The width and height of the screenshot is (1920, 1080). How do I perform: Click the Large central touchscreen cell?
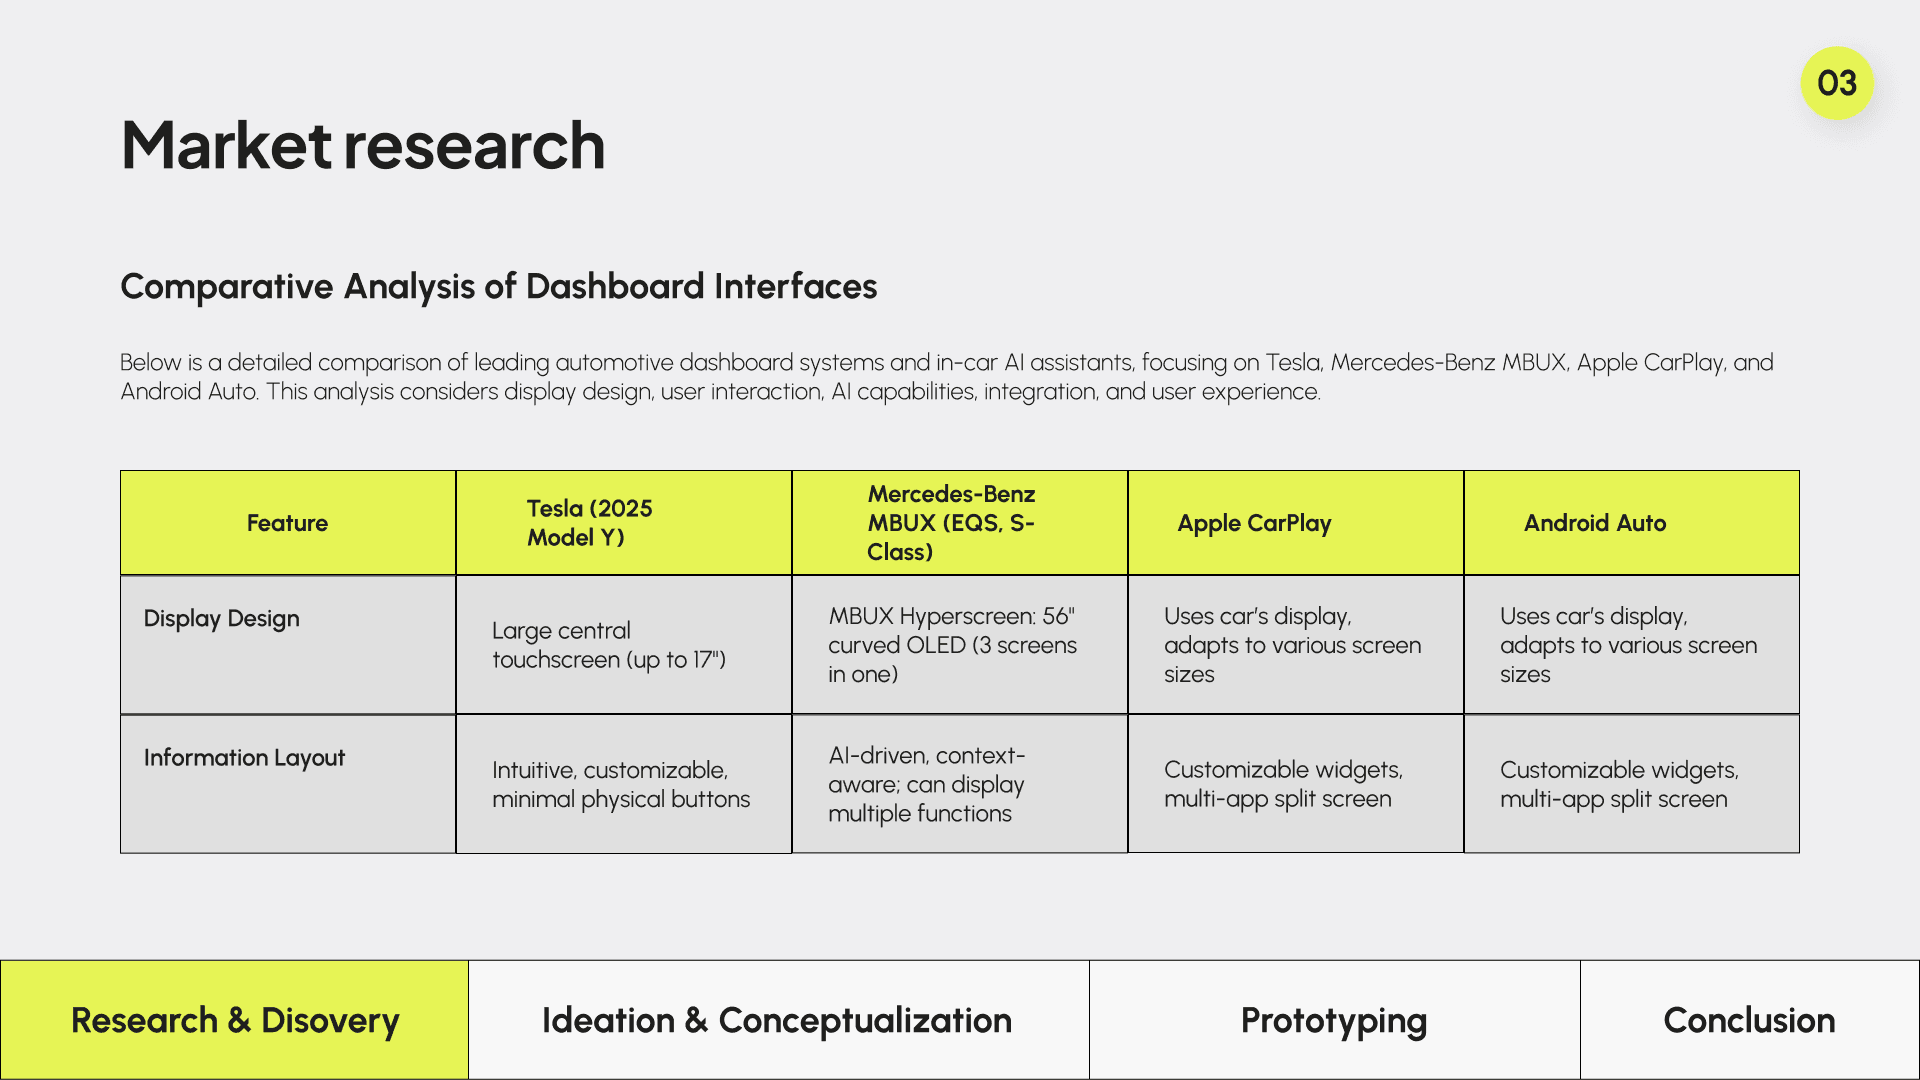(x=608, y=645)
